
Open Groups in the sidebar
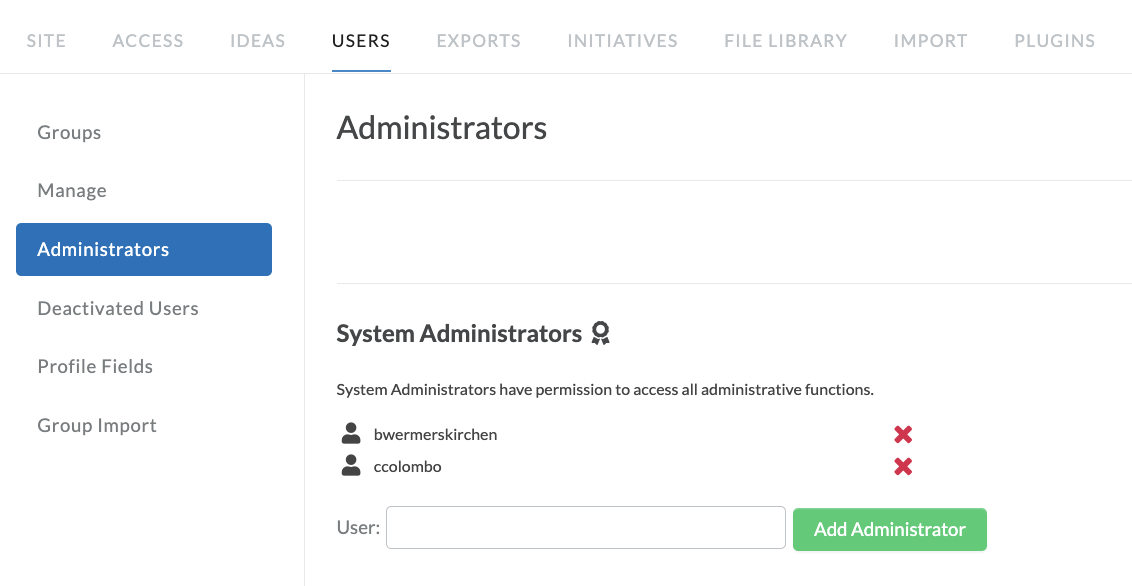pos(69,133)
